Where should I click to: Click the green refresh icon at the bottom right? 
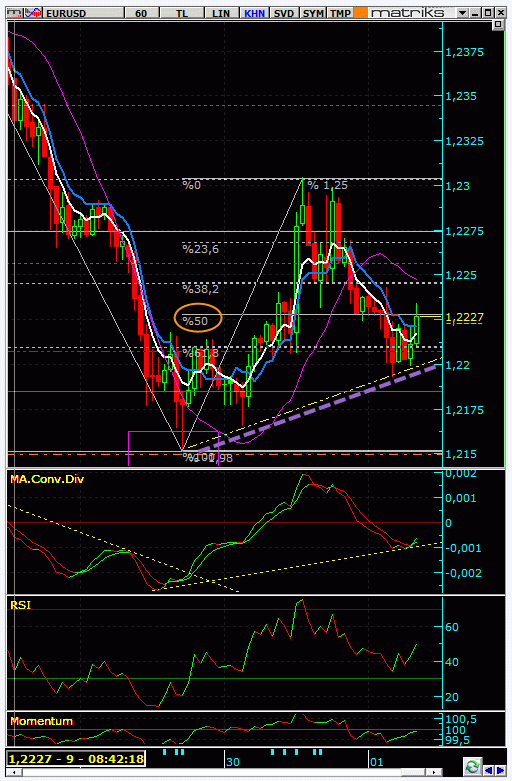(472, 766)
